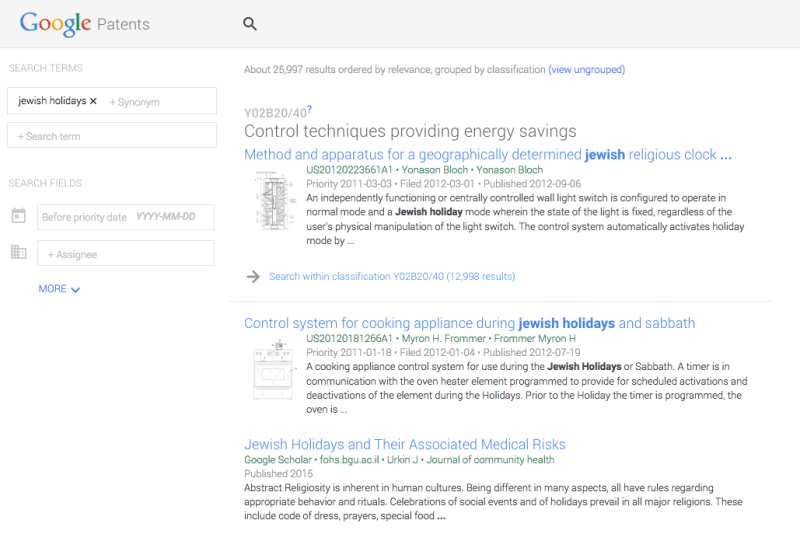Viewport: 800px width, 534px height.
Task: Click the assignee building icon
Action: tap(18, 253)
